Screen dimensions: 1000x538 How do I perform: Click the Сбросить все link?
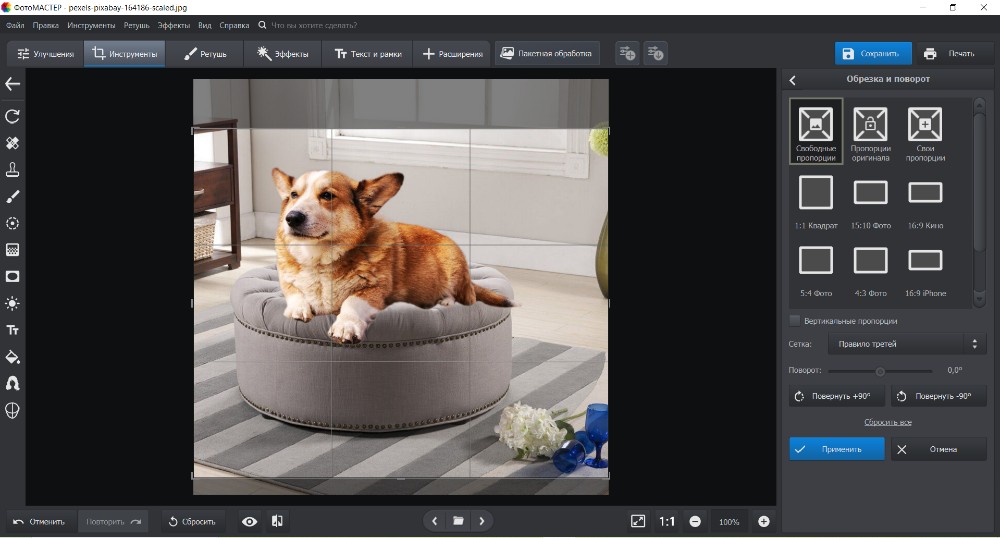887,422
